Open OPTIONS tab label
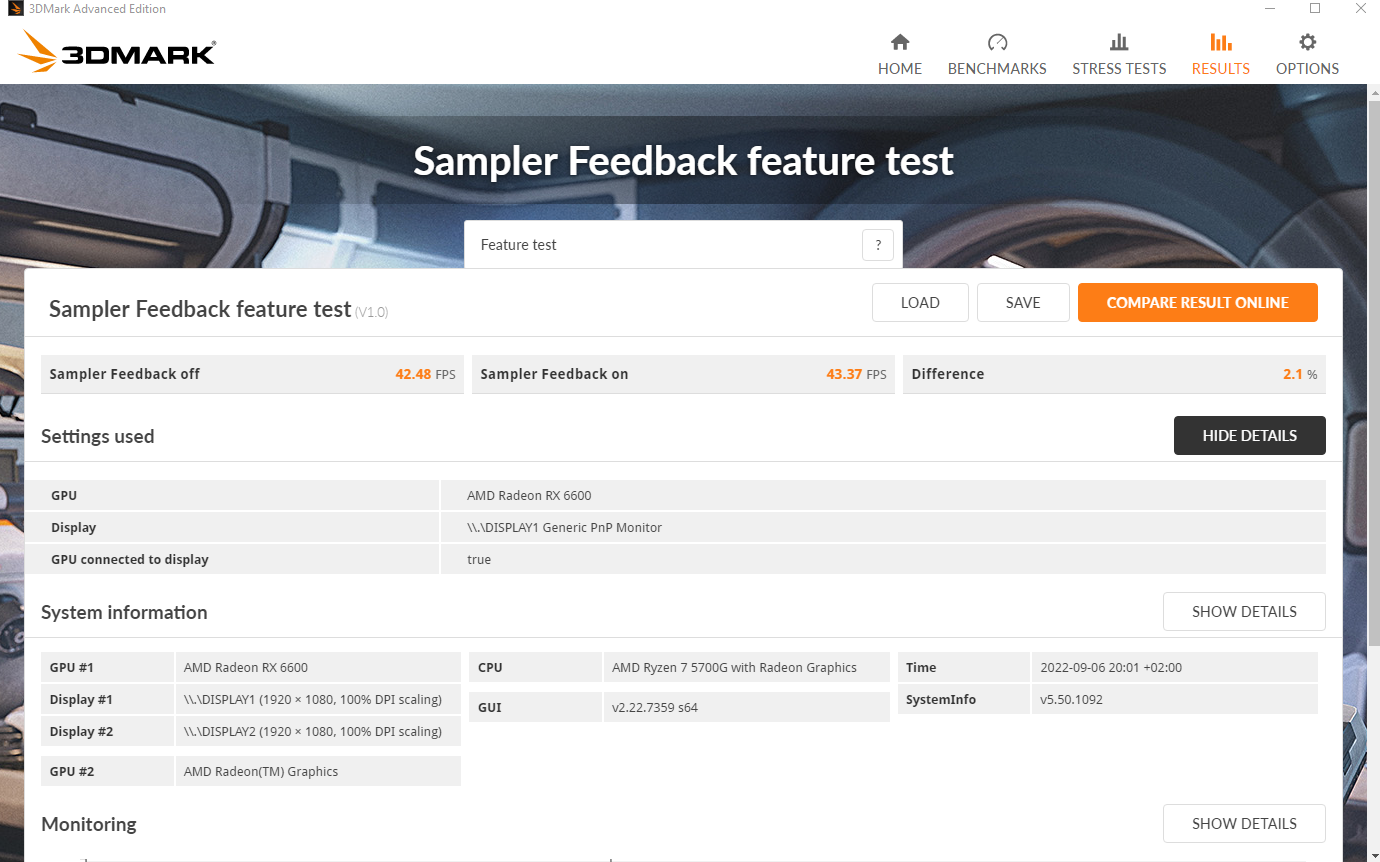Screen dimensions: 1380x862 (1307, 69)
